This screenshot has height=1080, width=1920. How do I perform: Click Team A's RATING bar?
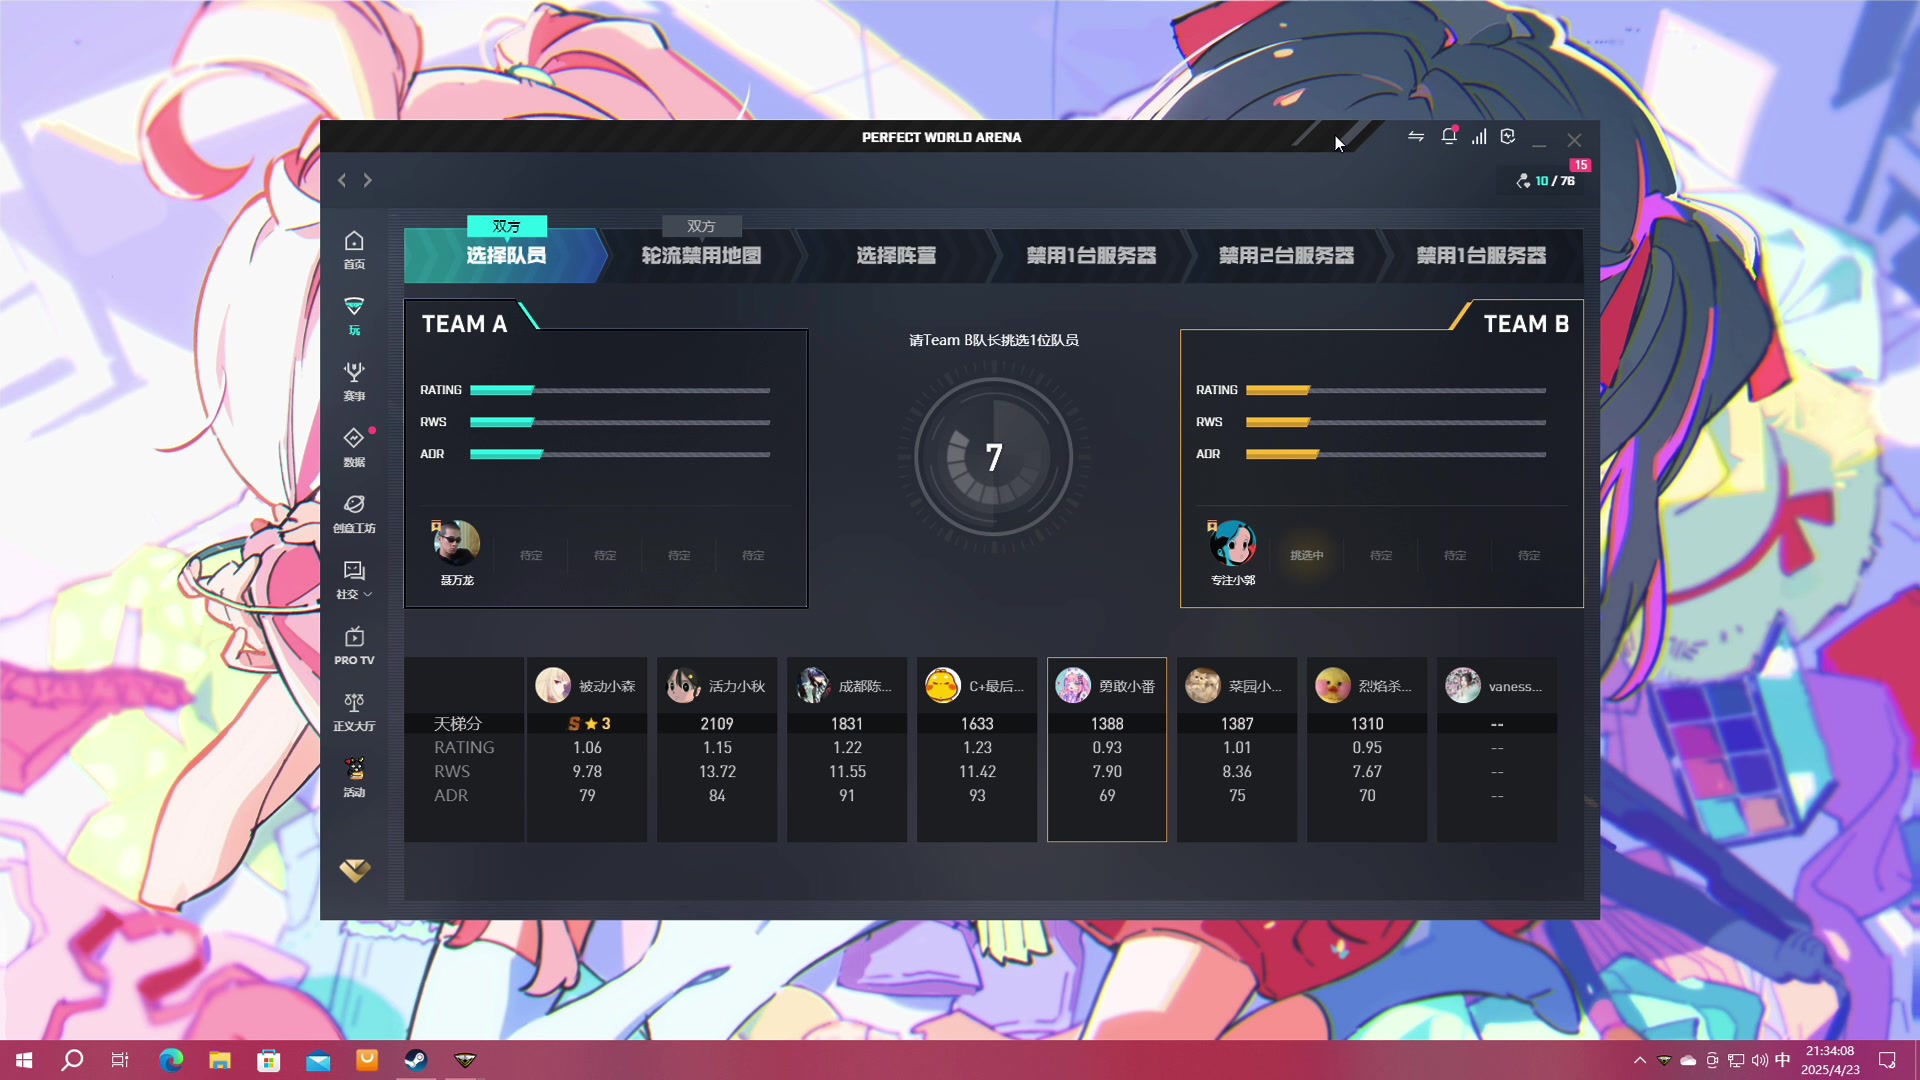(620, 390)
